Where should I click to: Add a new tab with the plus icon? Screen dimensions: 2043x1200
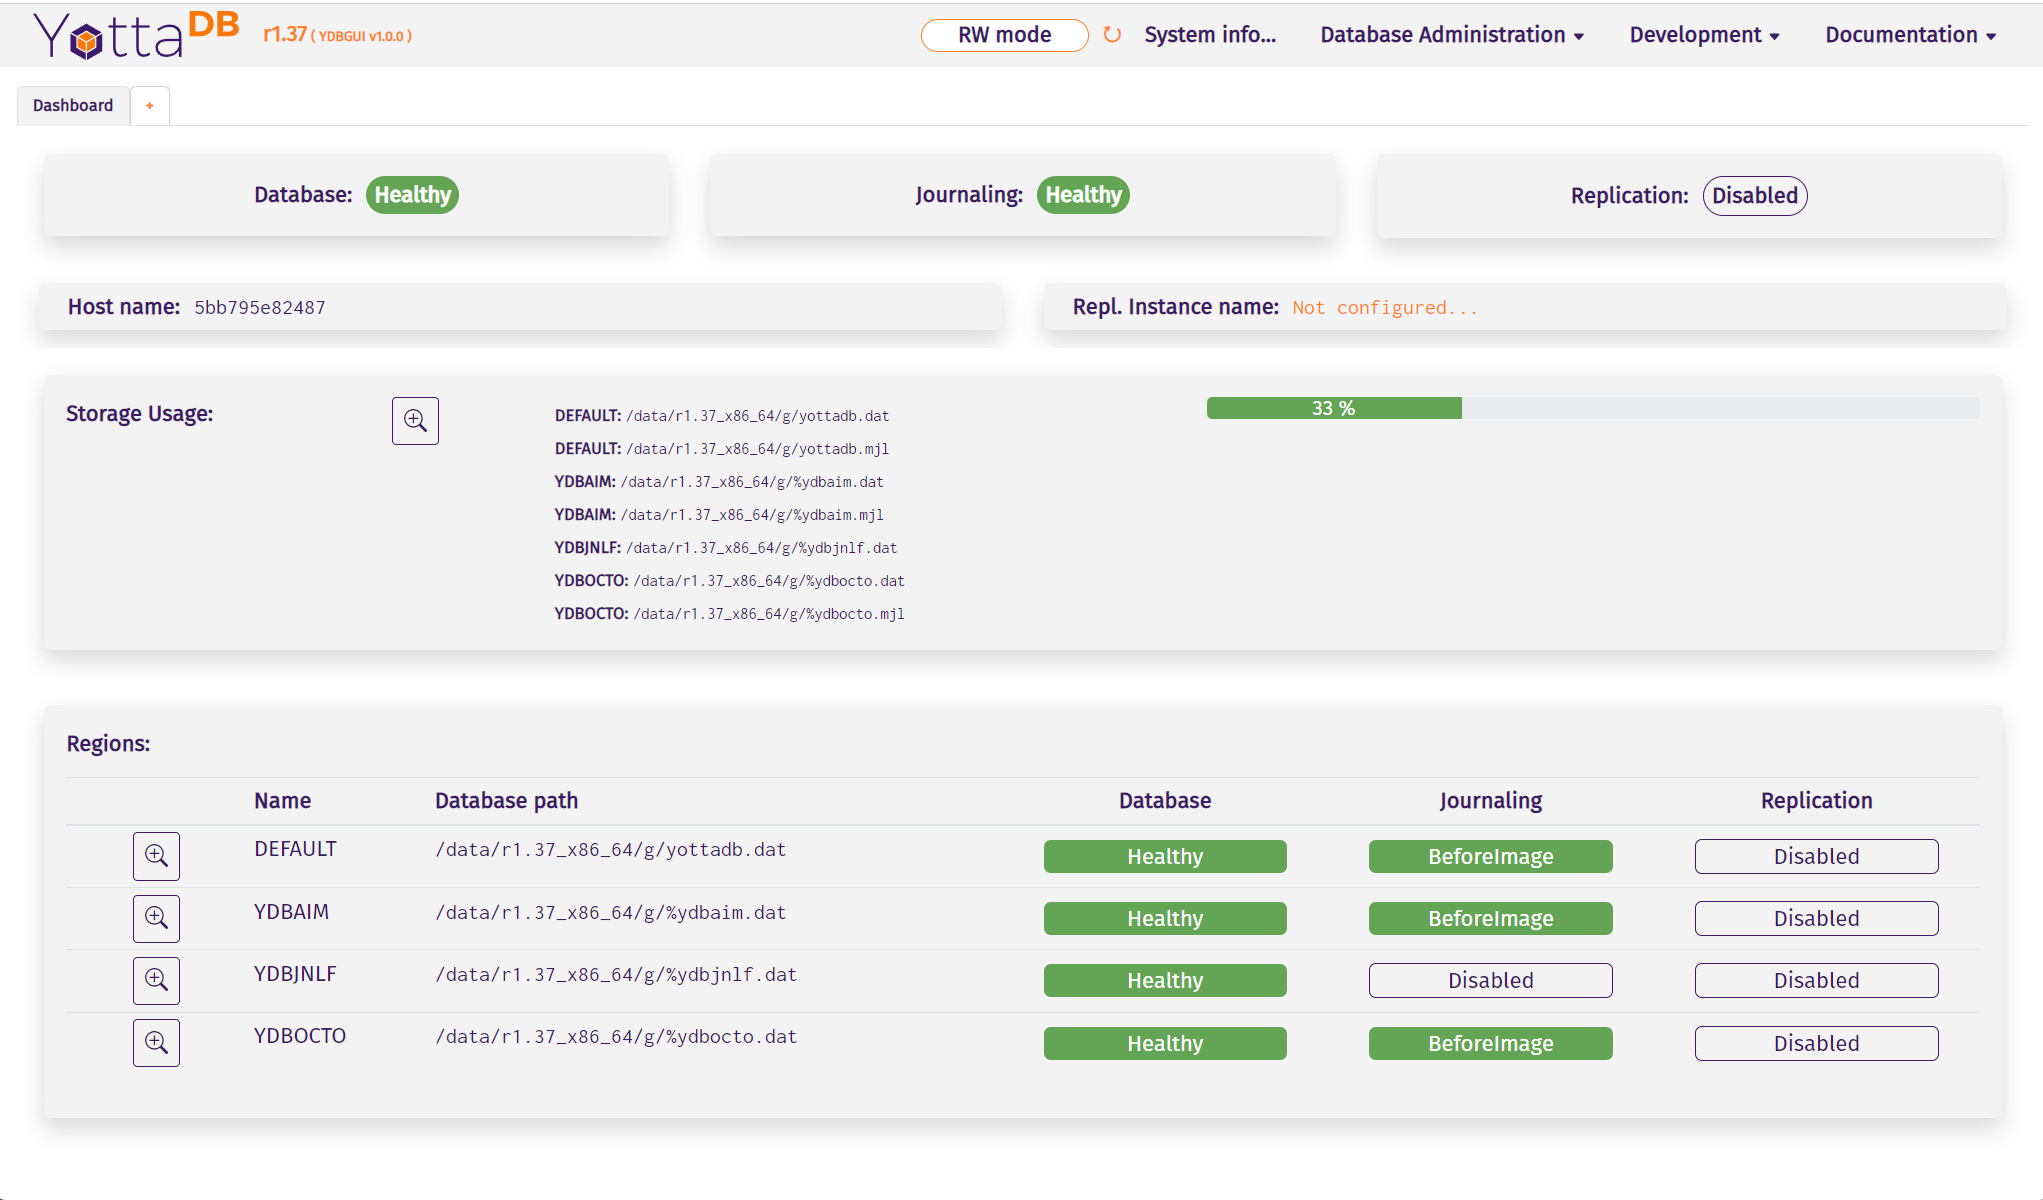point(150,106)
